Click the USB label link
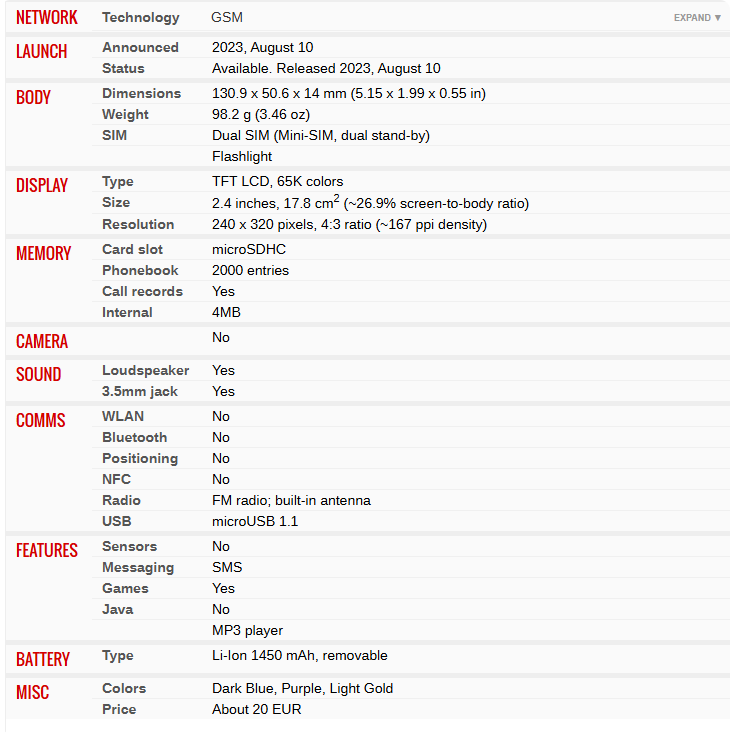The width and height of the screenshot is (730, 733). (x=116, y=521)
